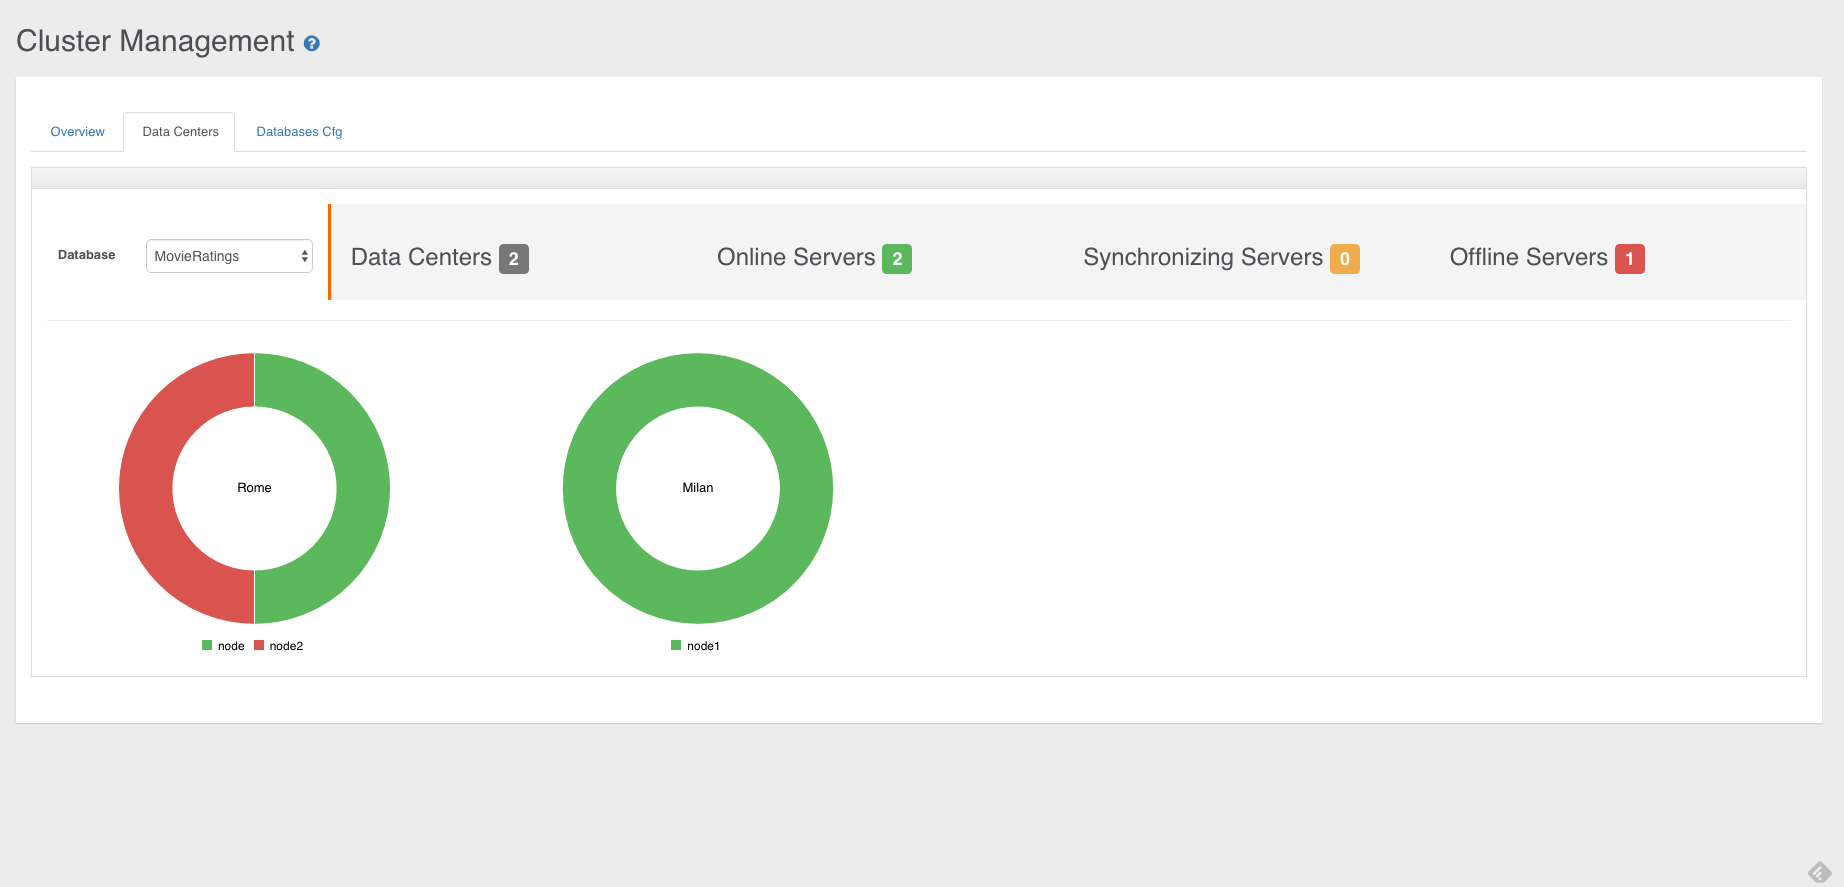Select the orange Synchronizing Servers count badge
Screen dimensions: 1844x887
click(x=1344, y=259)
